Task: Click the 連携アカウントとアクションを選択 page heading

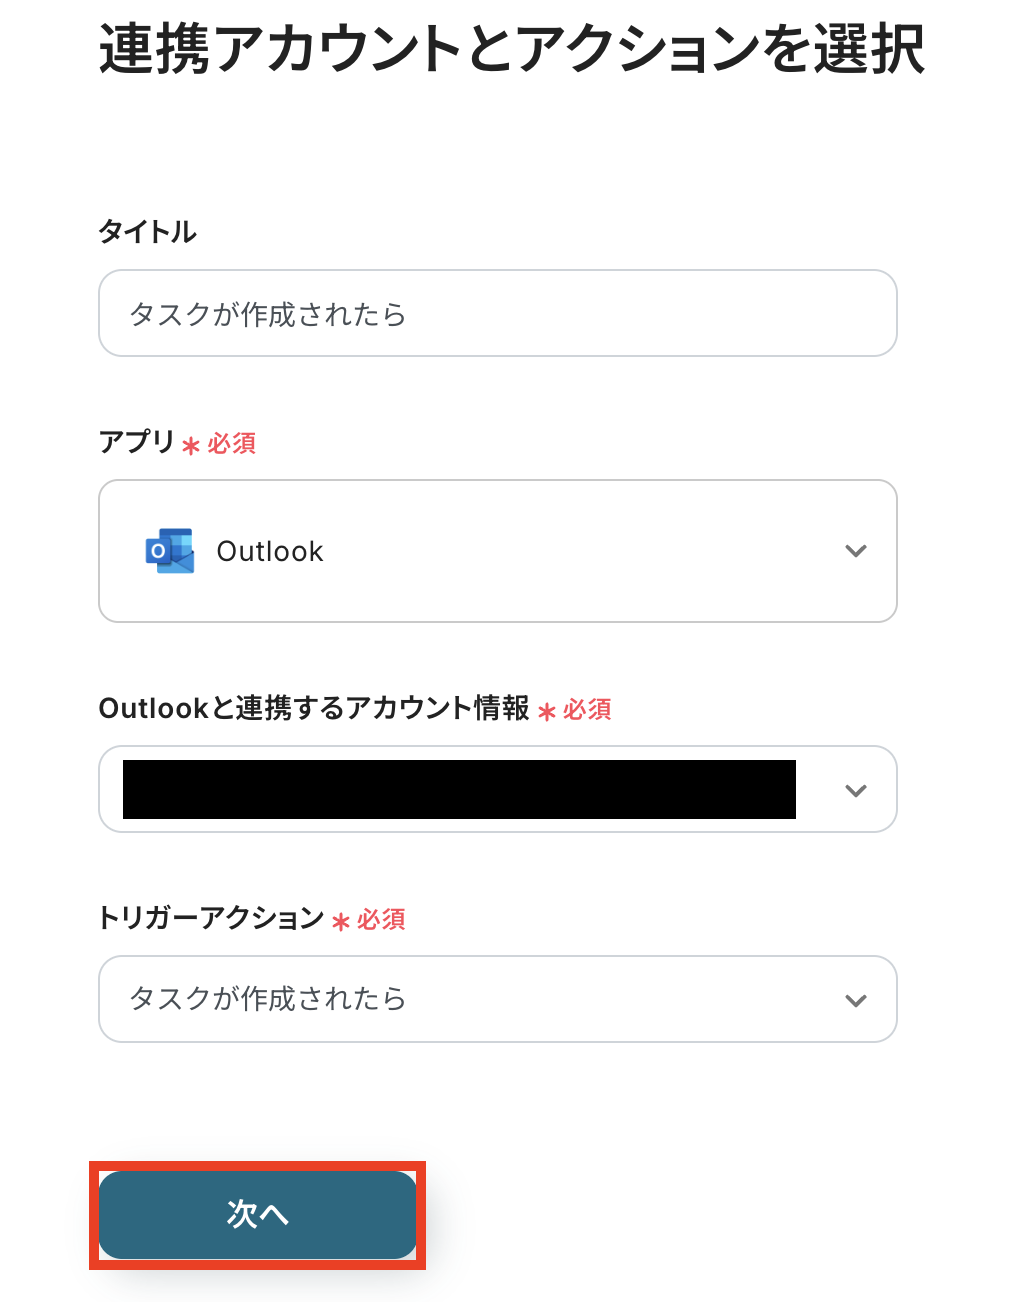Action: click(512, 50)
